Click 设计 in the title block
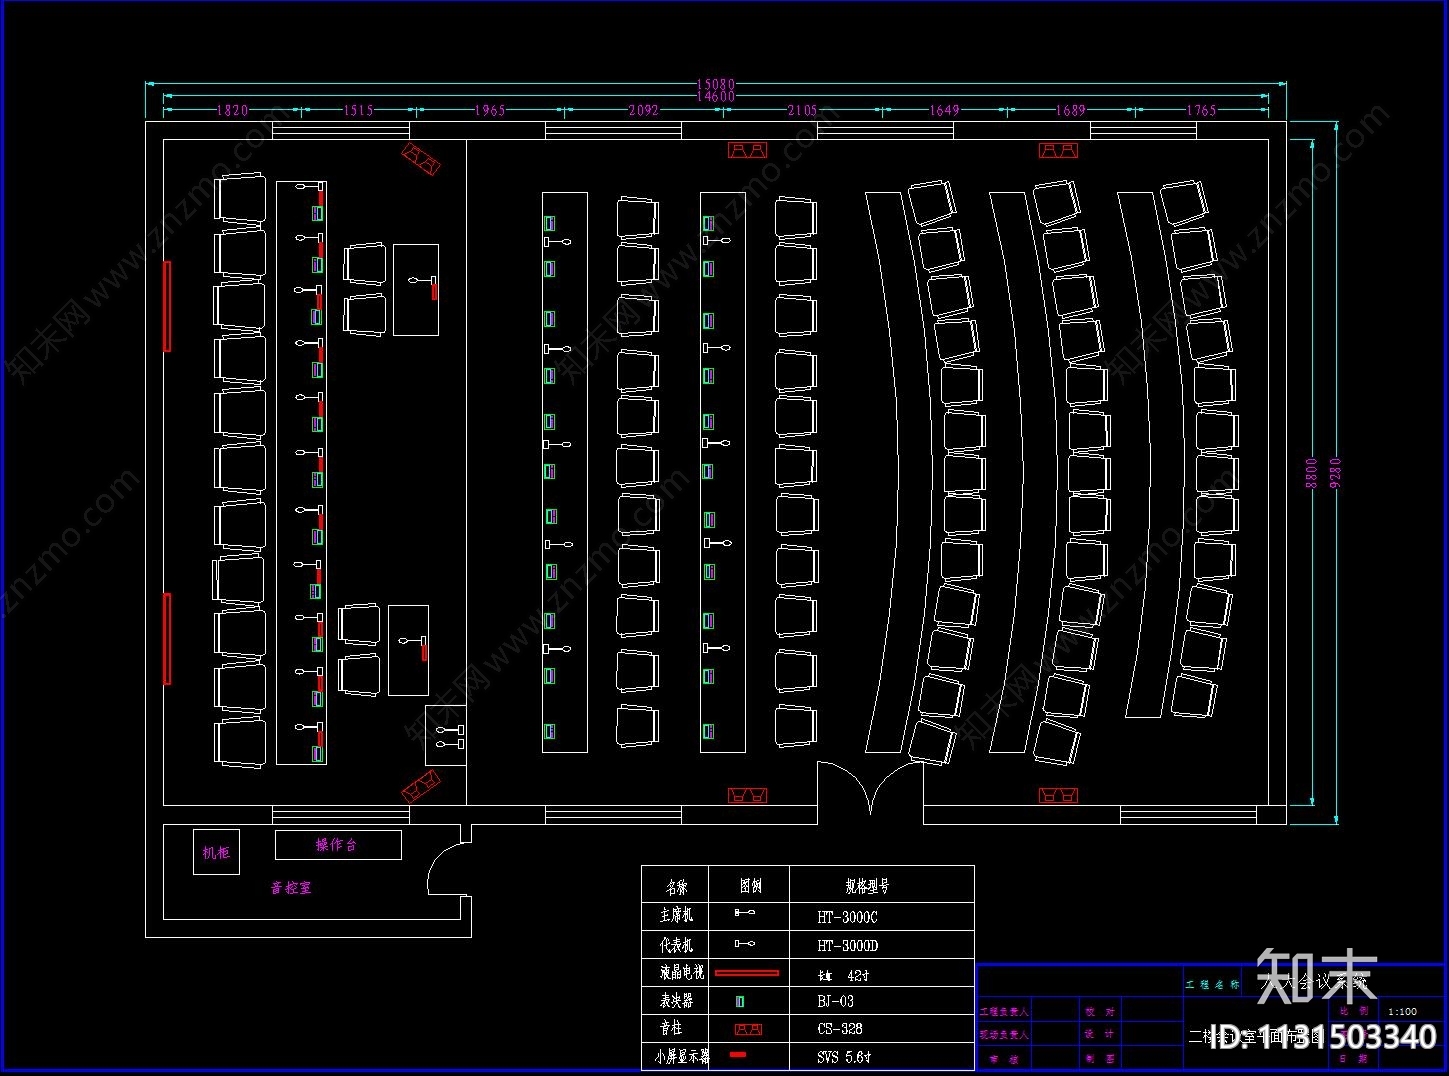Viewport: 1449px width, 1076px height. tap(1100, 1035)
